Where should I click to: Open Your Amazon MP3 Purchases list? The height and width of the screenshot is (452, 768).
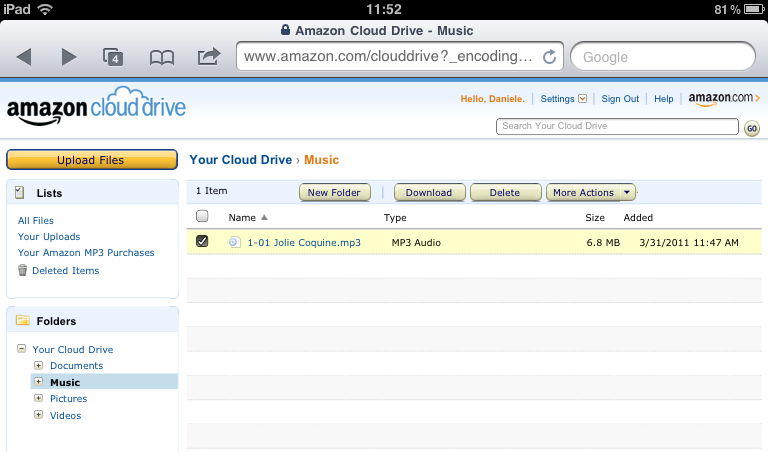[86, 253]
